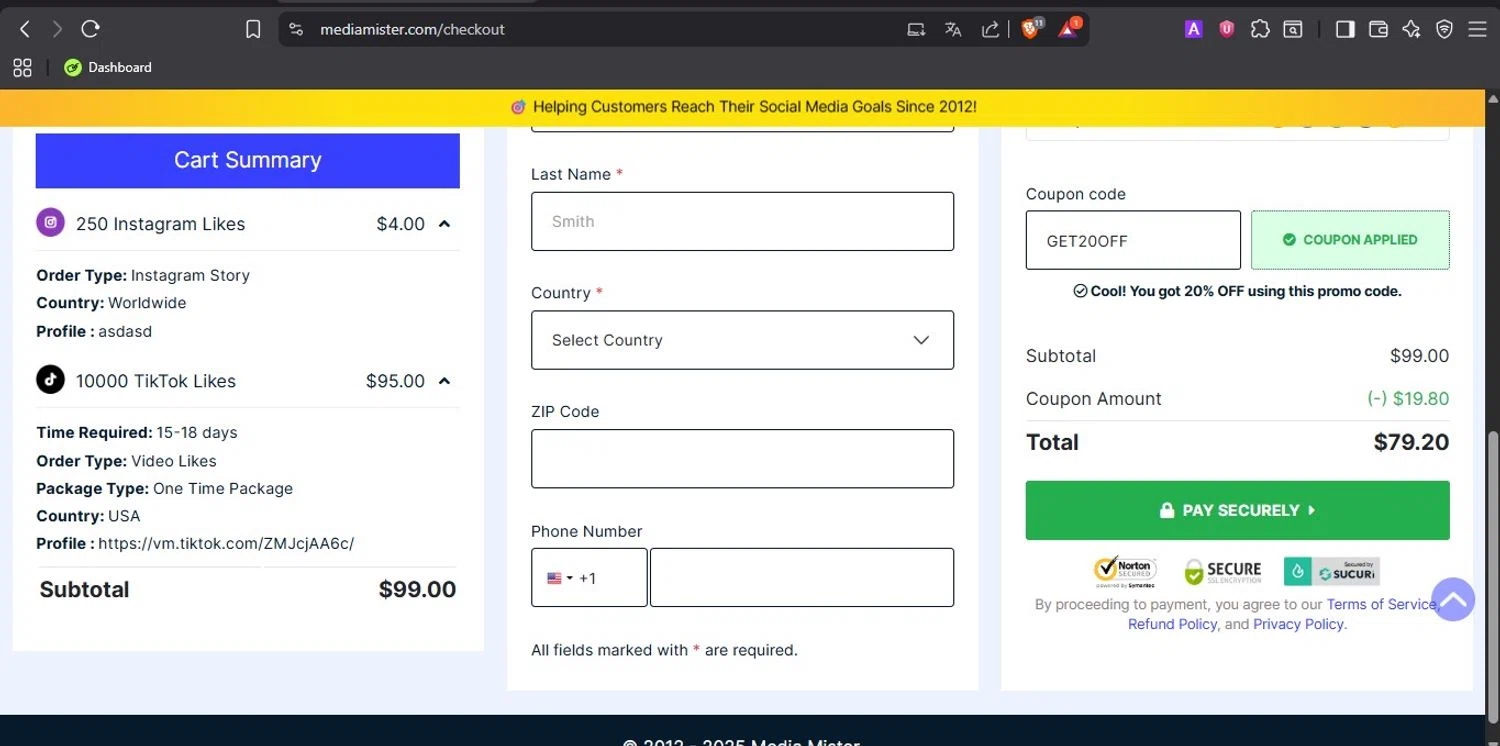Focus the Last Name input field
The width and height of the screenshot is (1500, 746).
742,221
